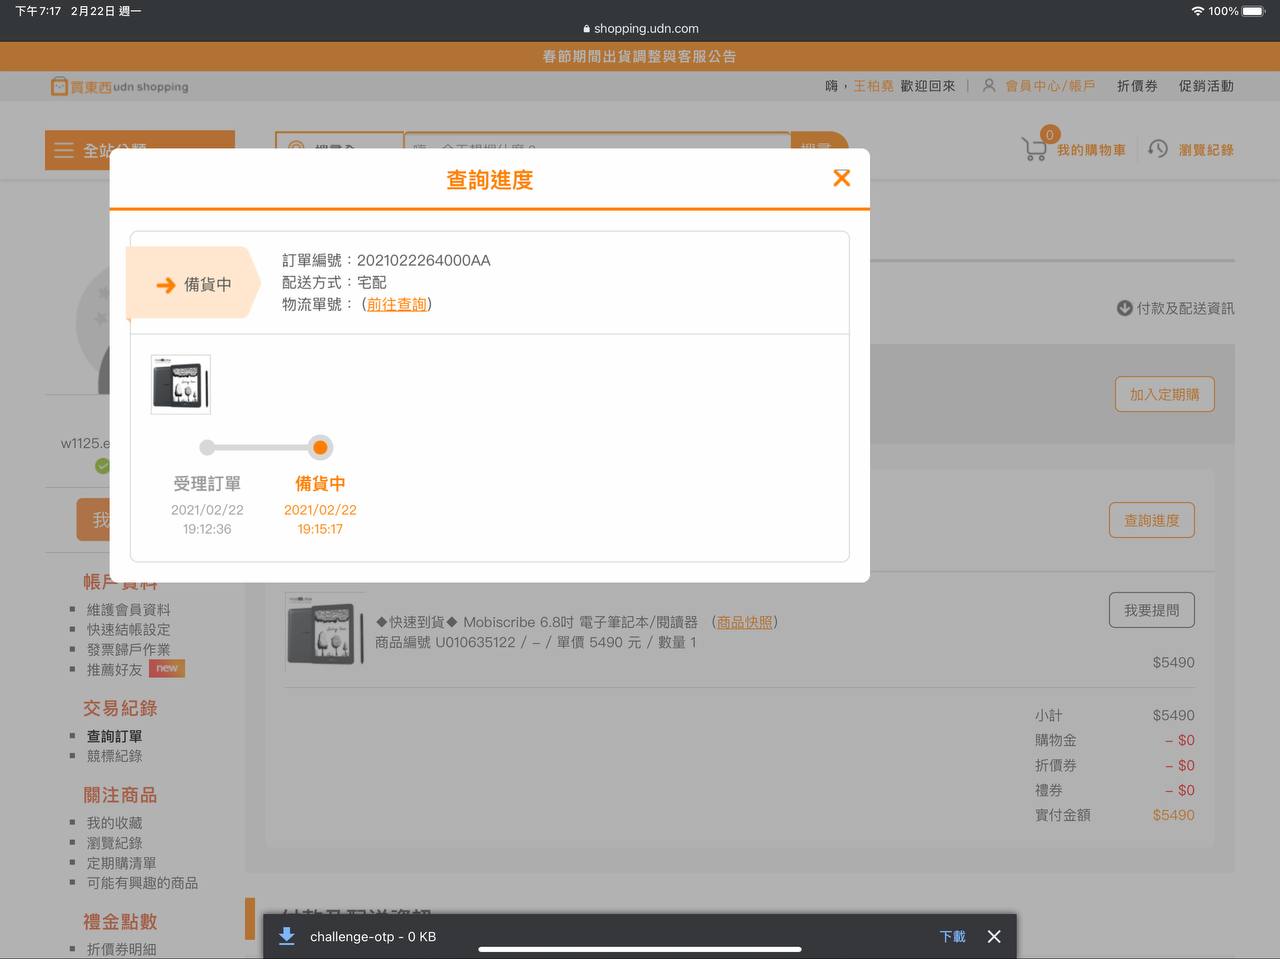Screen dimensions: 1280x959
Task: Click the 查詢進度 button on the order
Action: tap(1151, 520)
